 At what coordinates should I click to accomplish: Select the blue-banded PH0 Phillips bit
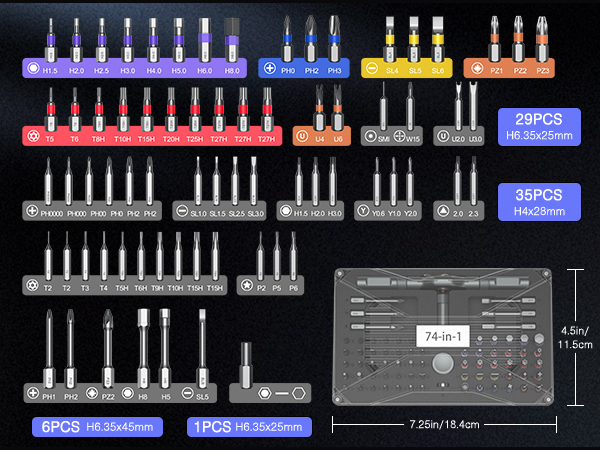pyautogui.click(x=286, y=42)
